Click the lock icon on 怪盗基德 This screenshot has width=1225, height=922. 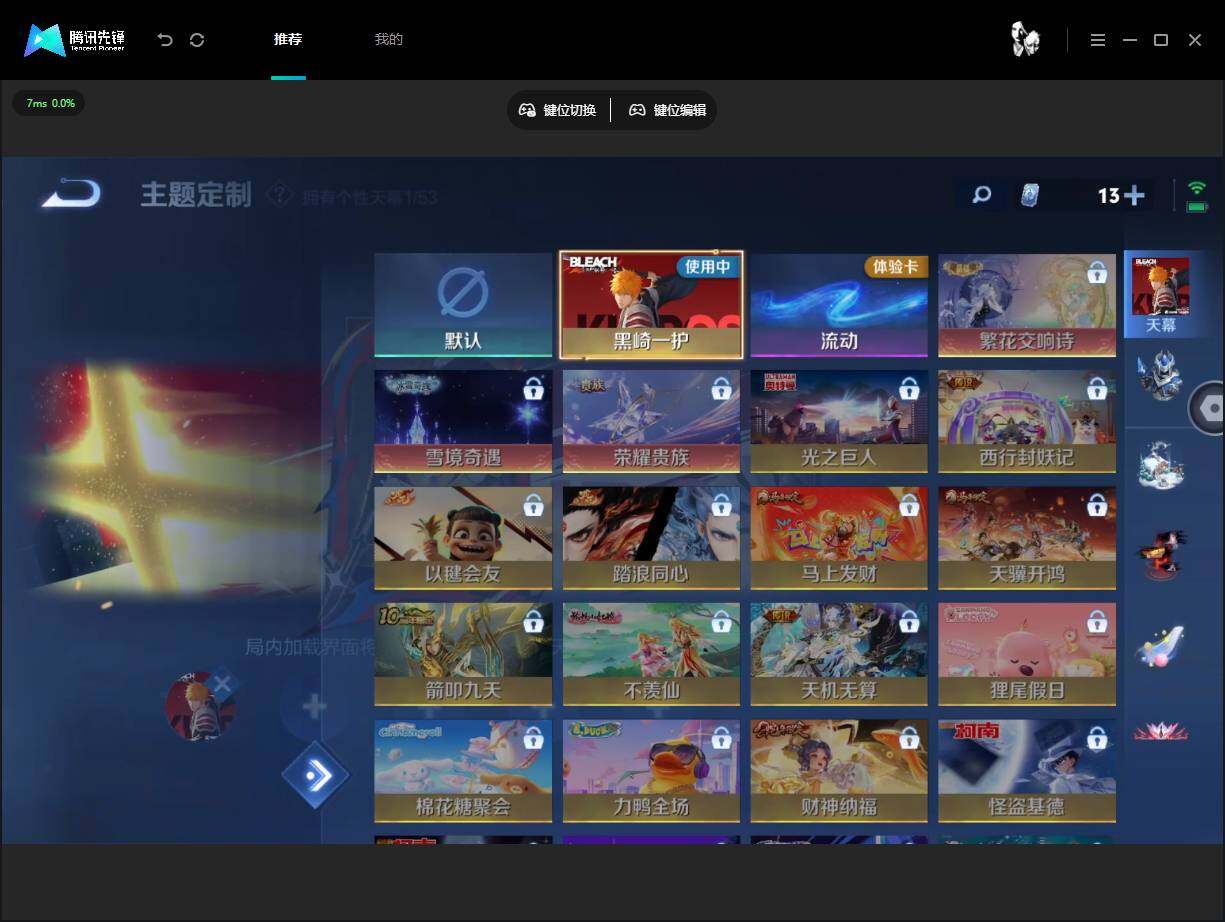pyautogui.click(x=1097, y=739)
